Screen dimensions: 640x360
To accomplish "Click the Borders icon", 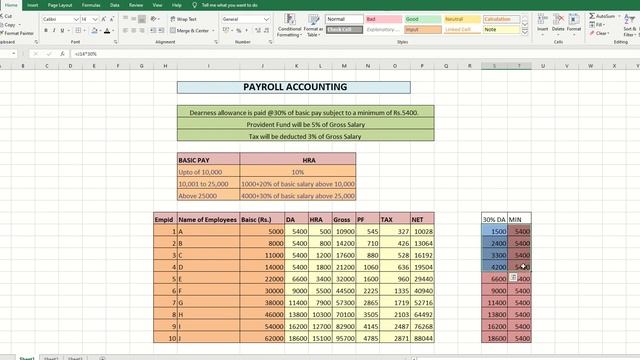I will pos(78,31).
